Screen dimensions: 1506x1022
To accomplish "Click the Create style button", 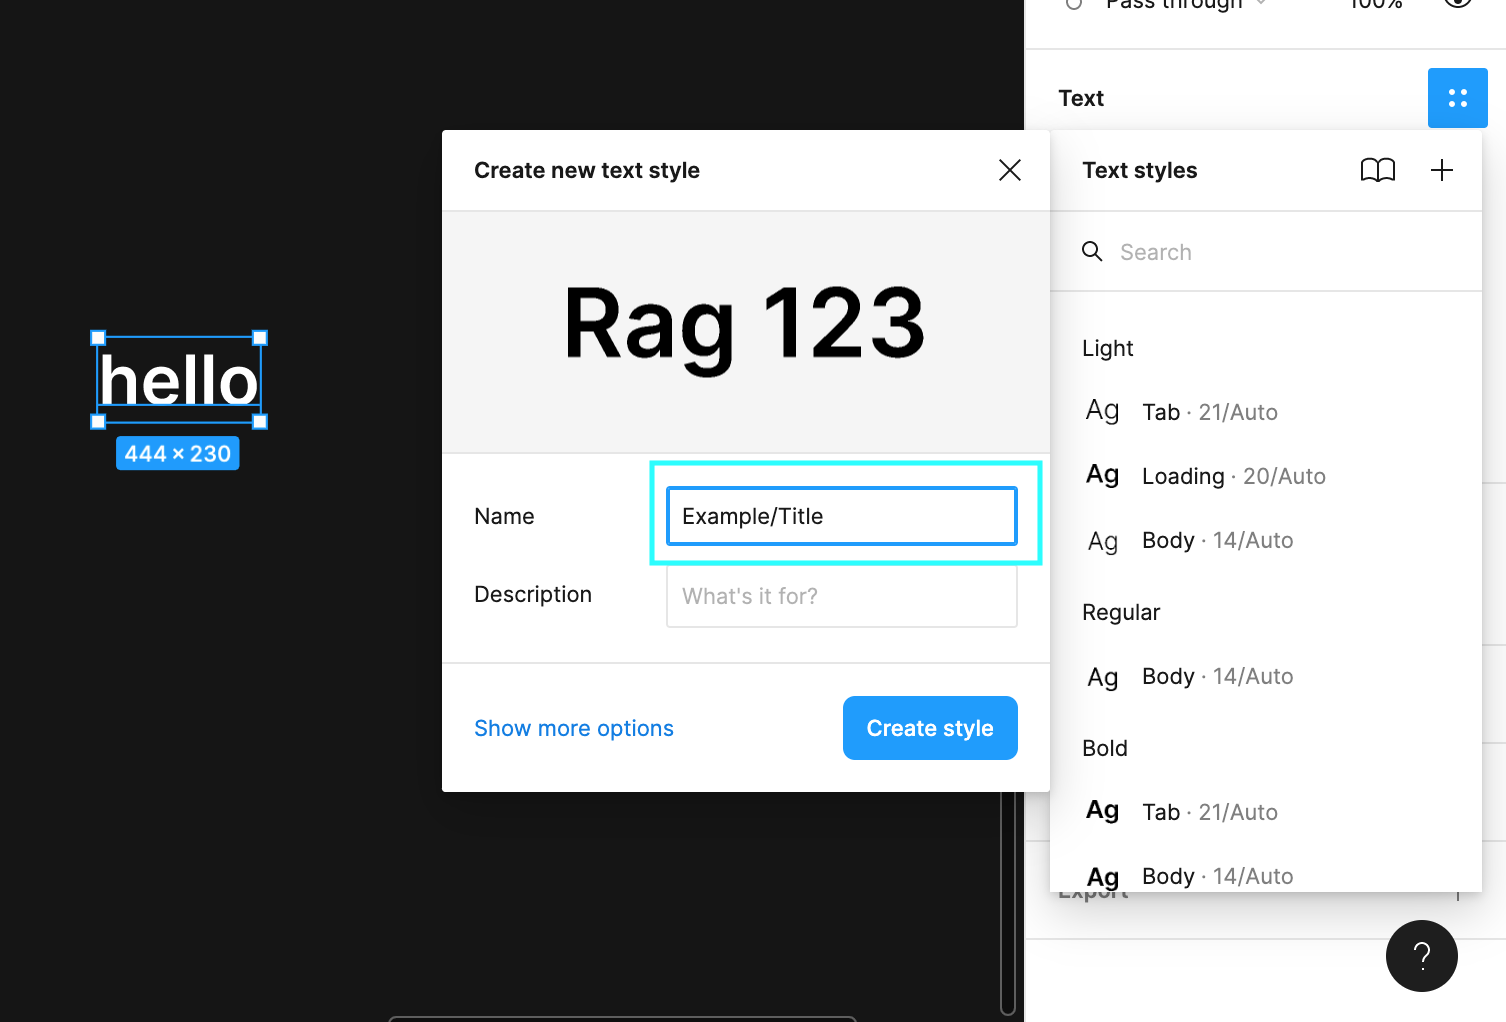I will coord(930,728).
